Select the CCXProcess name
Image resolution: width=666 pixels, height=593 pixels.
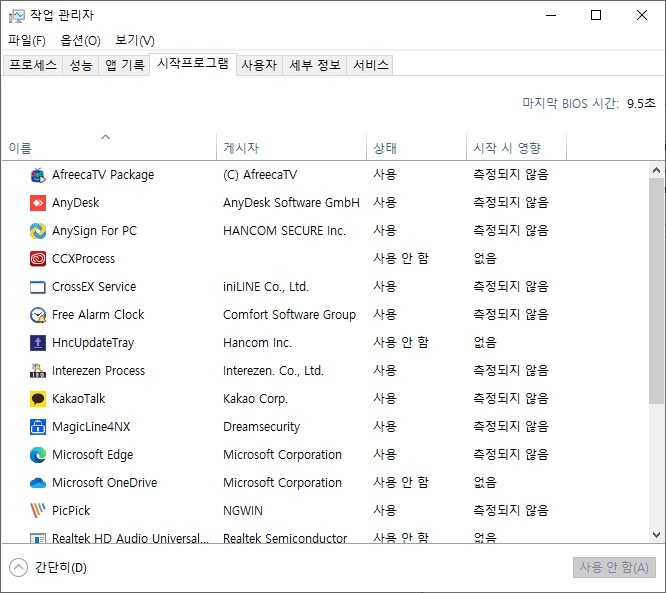tap(84, 259)
